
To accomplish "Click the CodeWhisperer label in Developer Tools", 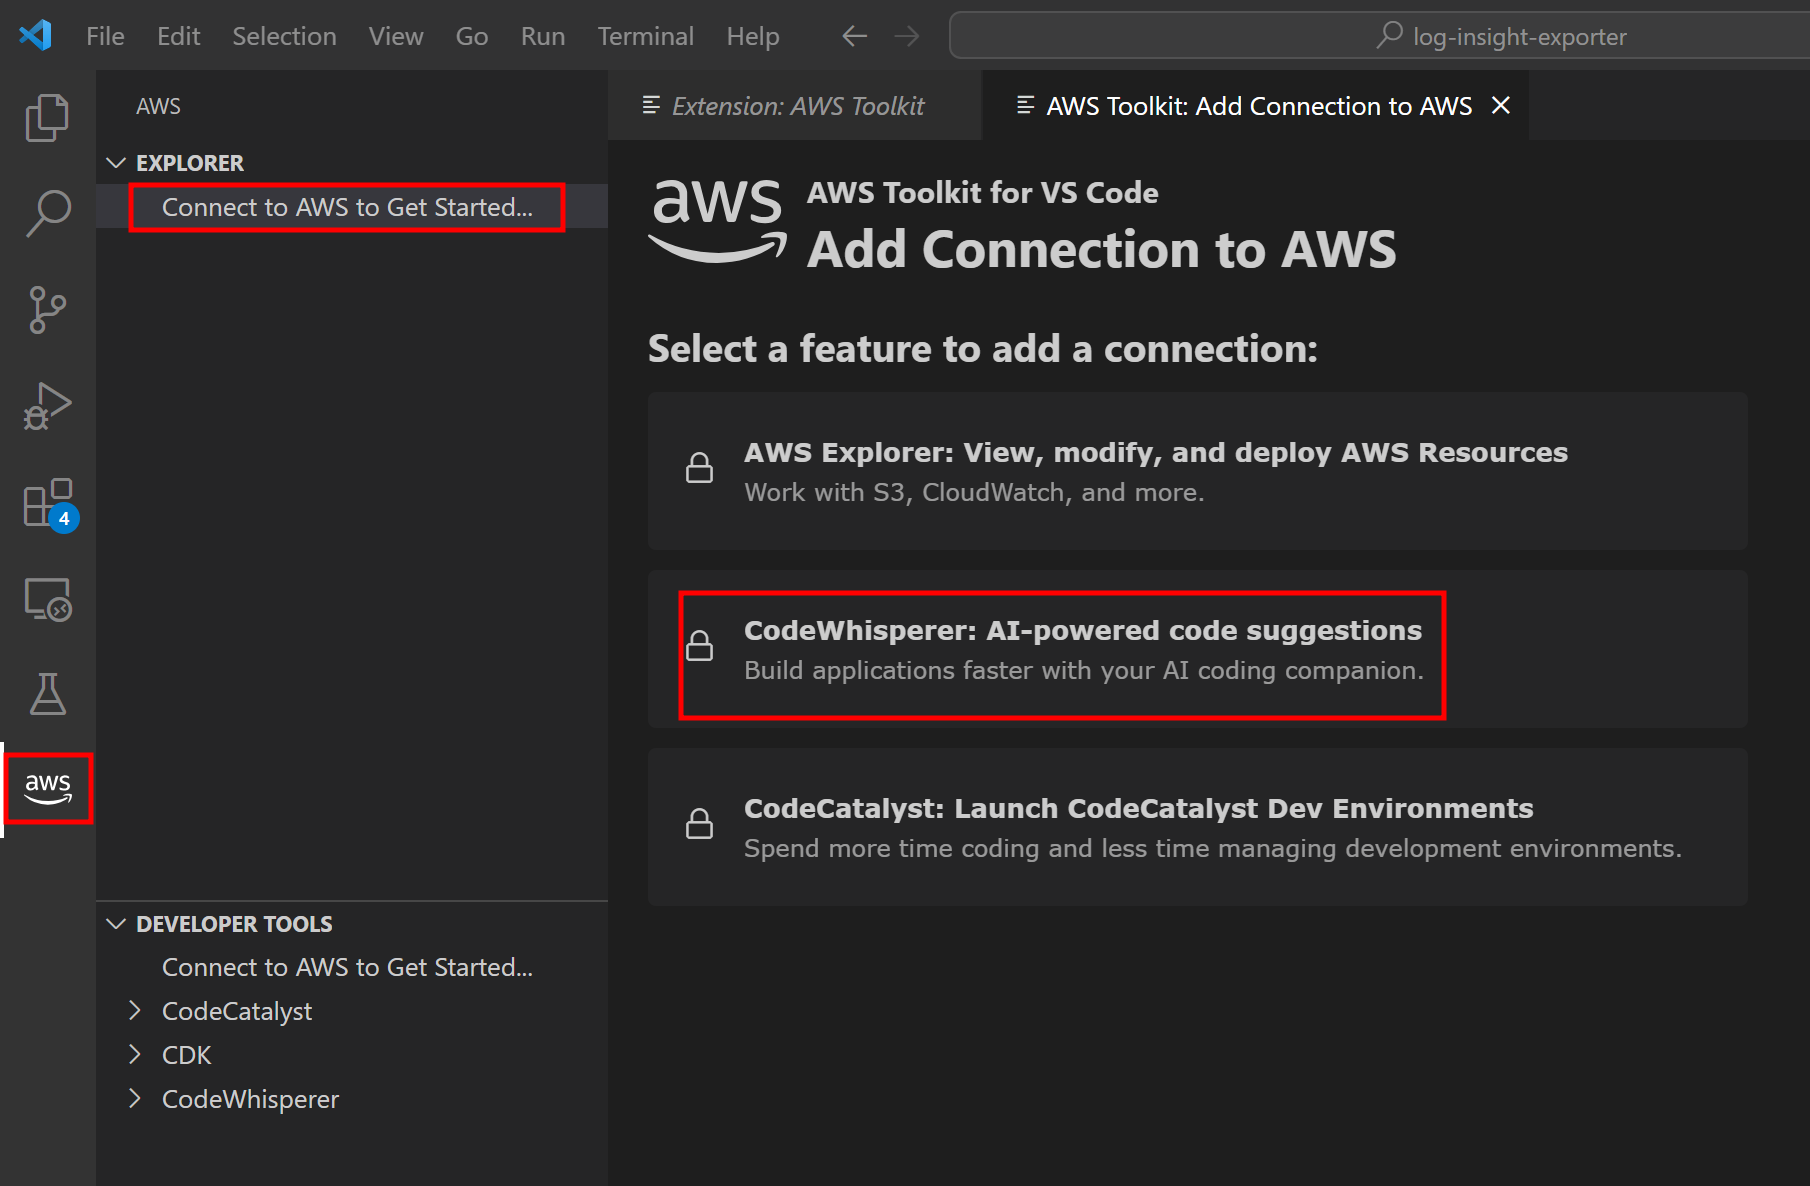I will point(250,1099).
